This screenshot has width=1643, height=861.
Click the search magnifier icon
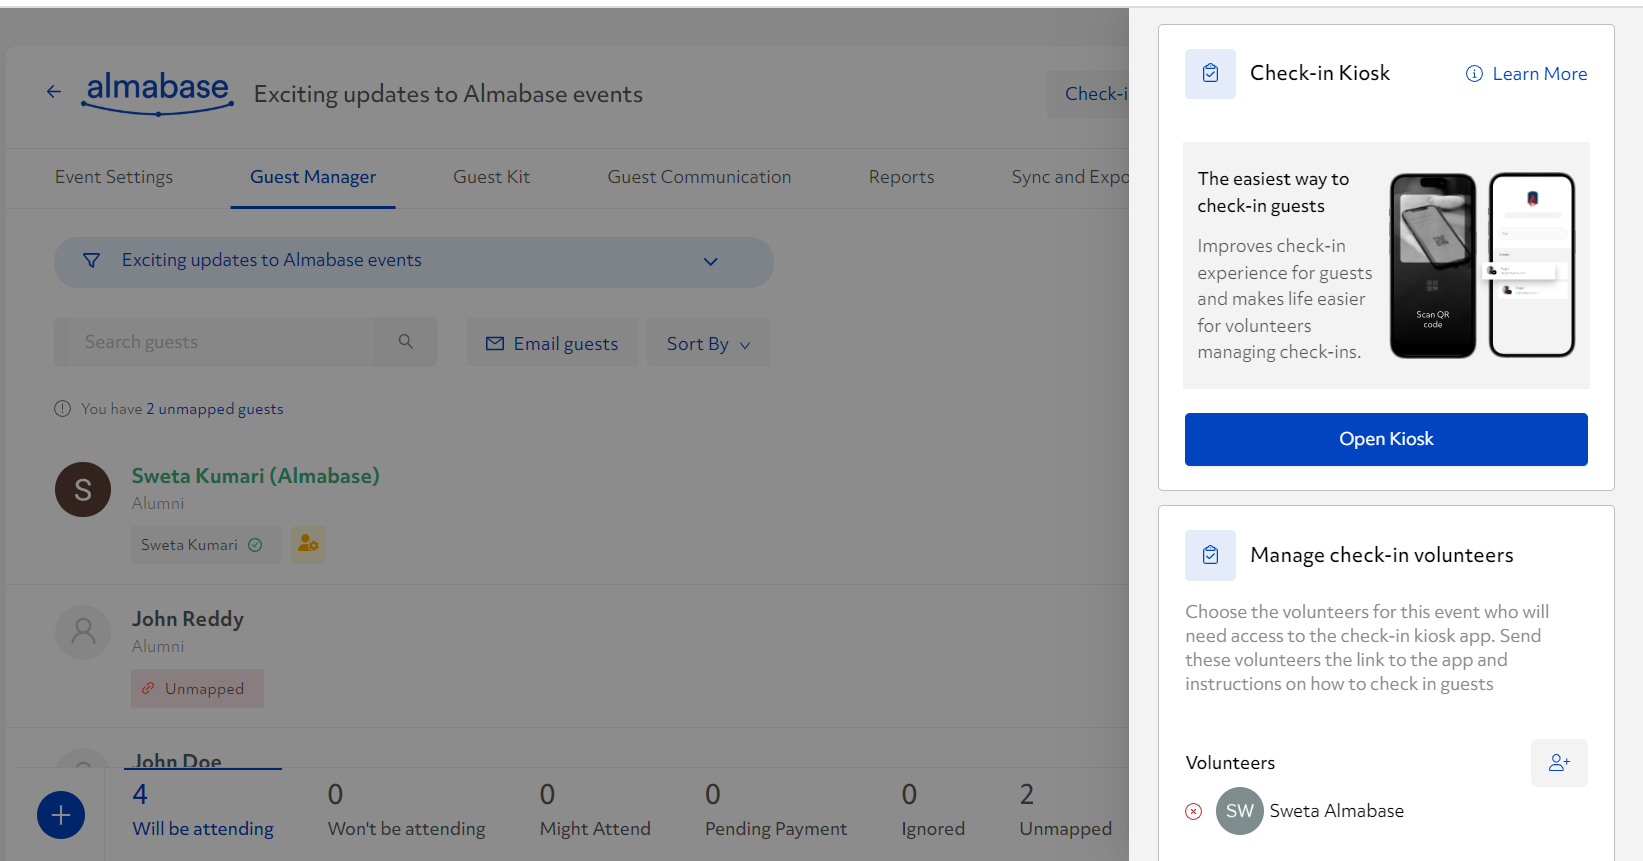[406, 341]
